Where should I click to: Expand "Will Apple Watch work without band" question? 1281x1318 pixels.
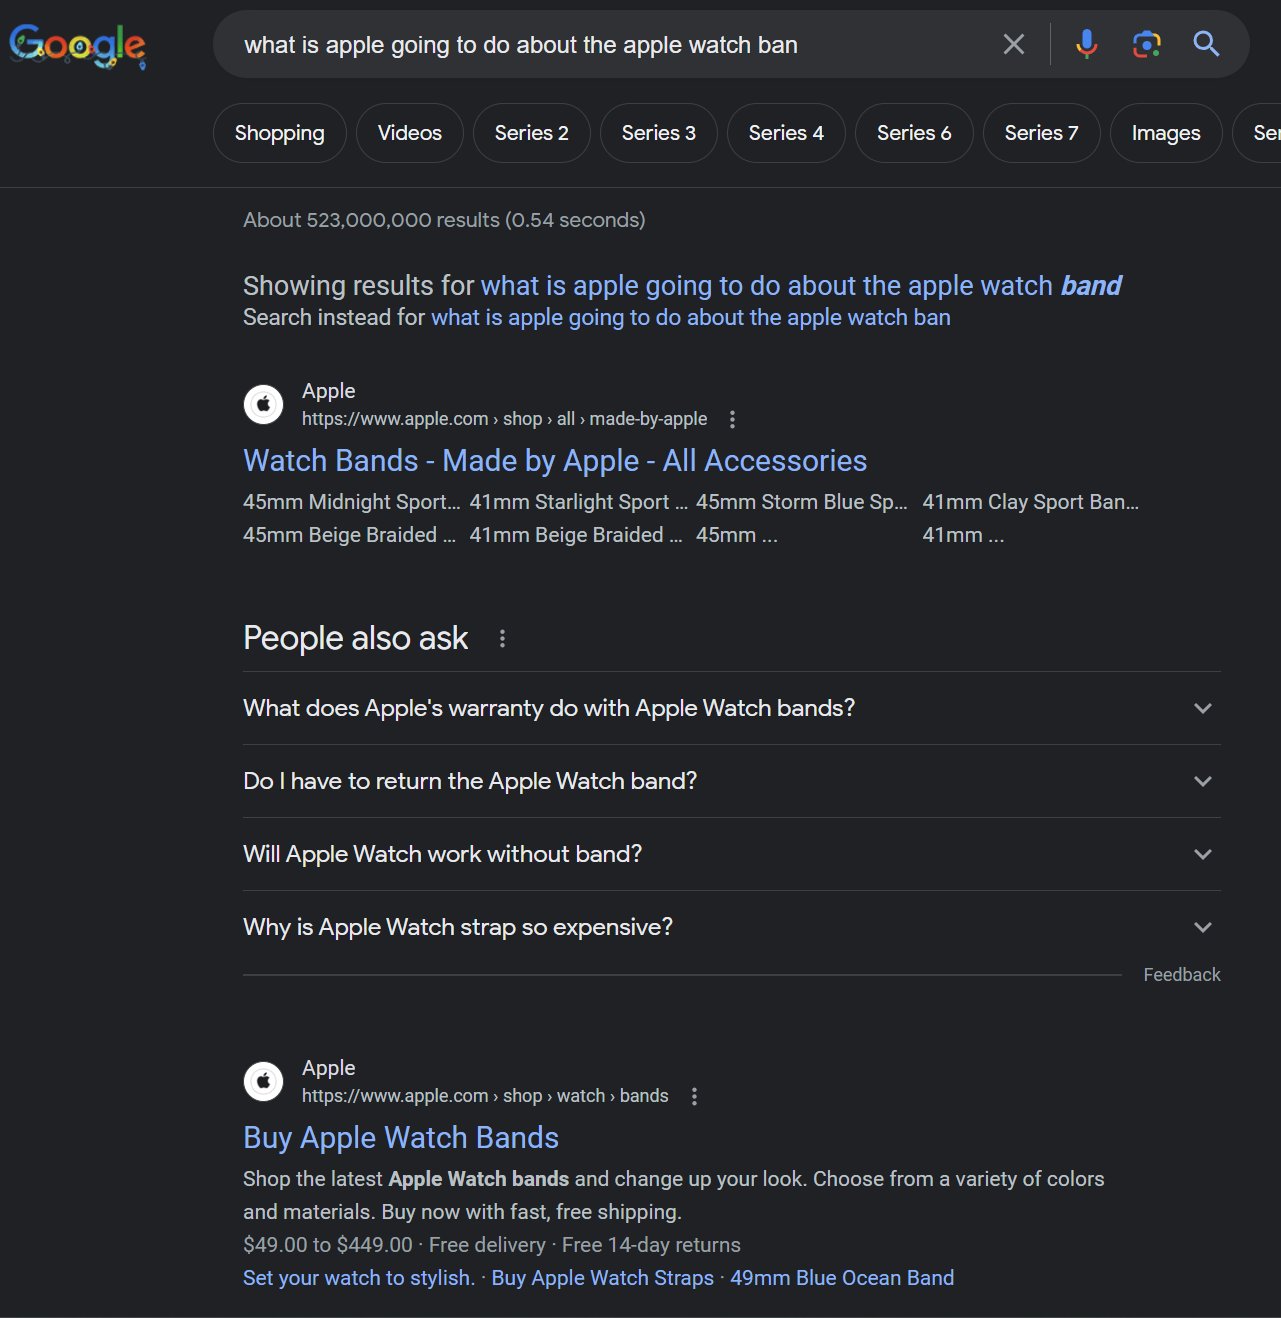pos(731,854)
